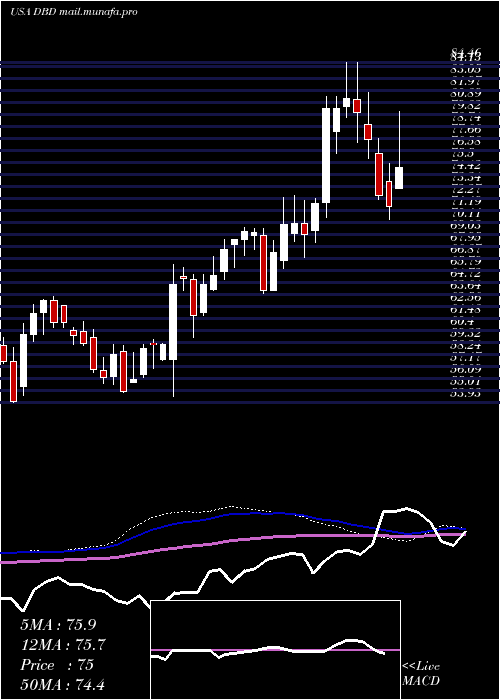The width and height of the screenshot is (500, 700).
Task: Click the '<<Live MACD' label
Action: 421,674
